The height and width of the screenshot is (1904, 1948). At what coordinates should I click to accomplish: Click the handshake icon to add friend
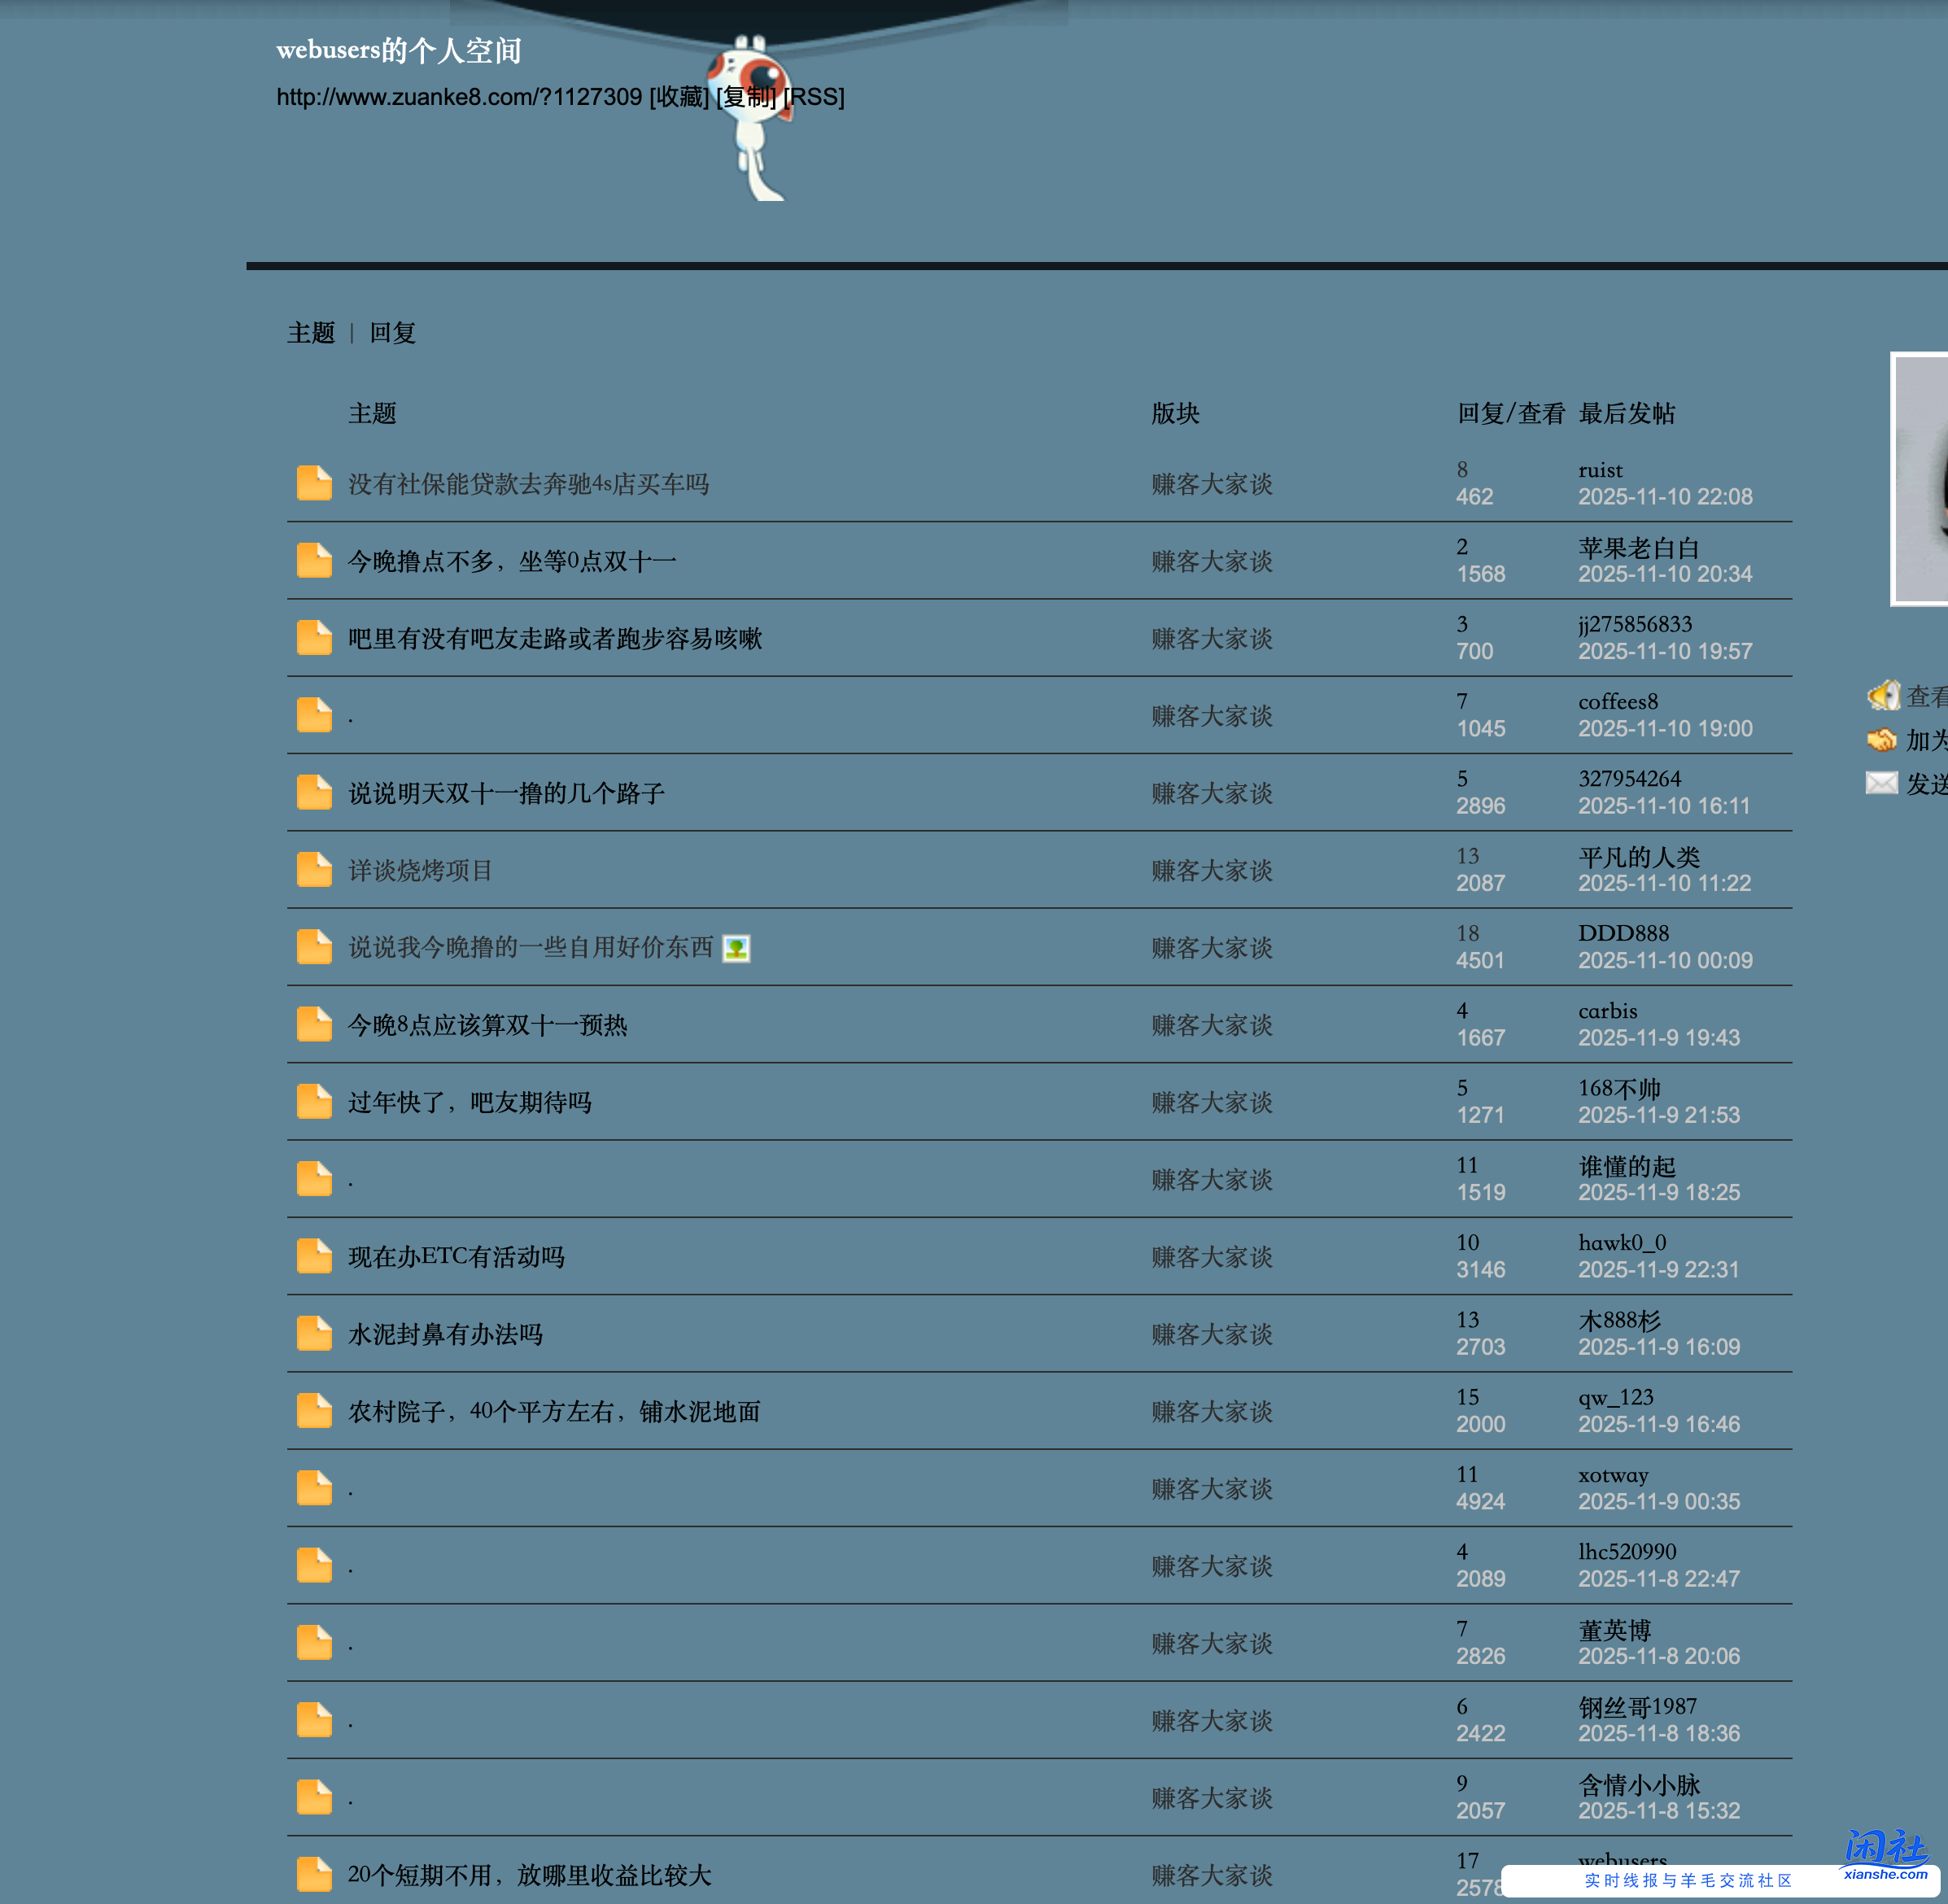tap(1884, 740)
